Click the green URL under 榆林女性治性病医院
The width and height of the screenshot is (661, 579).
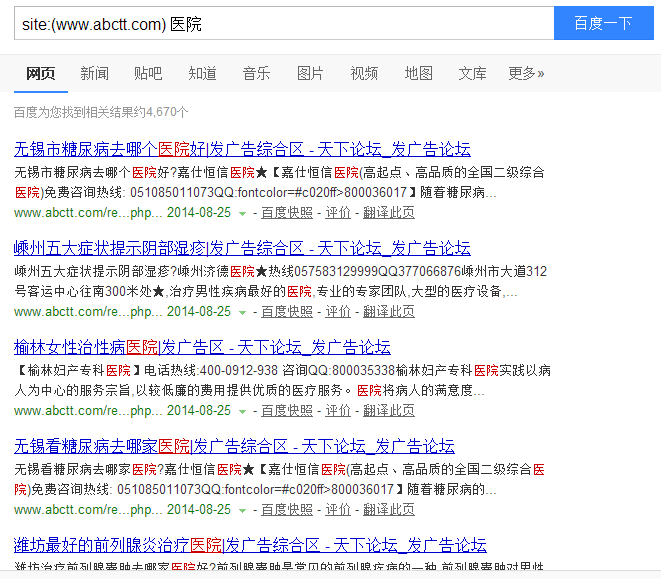(88, 410)
